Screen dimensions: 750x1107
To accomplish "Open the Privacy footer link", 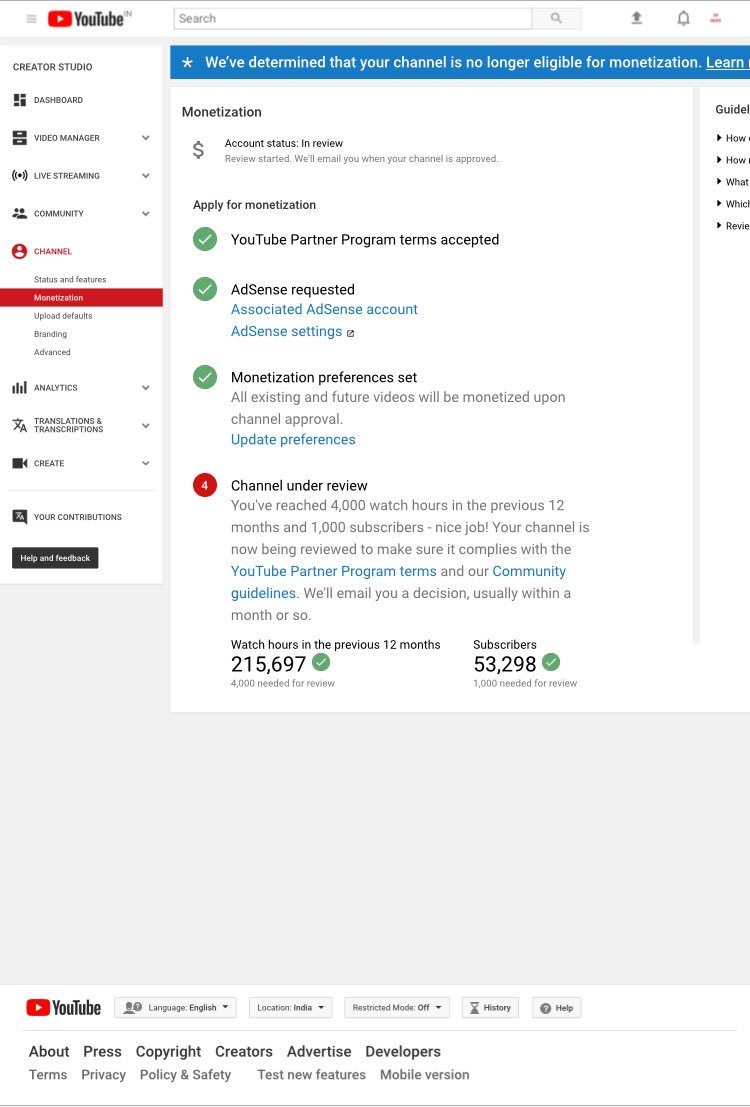I will (x=103, y=1075).
